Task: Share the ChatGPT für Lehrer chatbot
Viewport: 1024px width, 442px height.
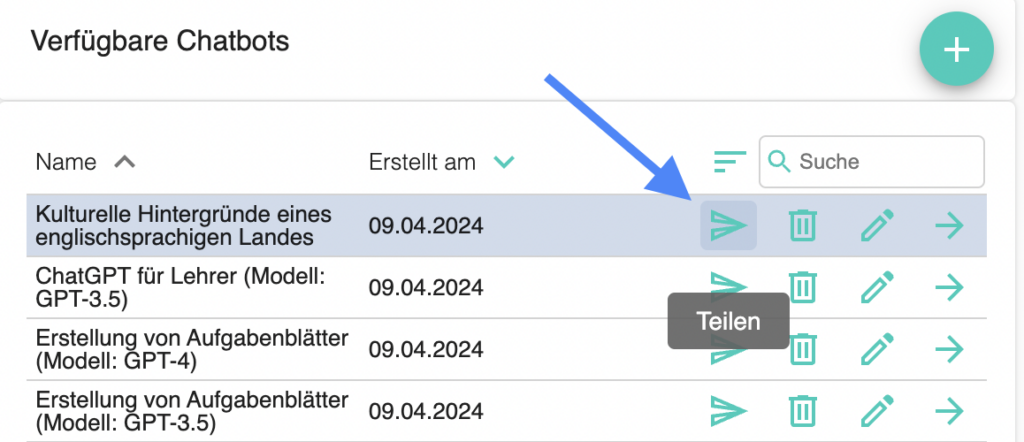Action: pos(728,287)
